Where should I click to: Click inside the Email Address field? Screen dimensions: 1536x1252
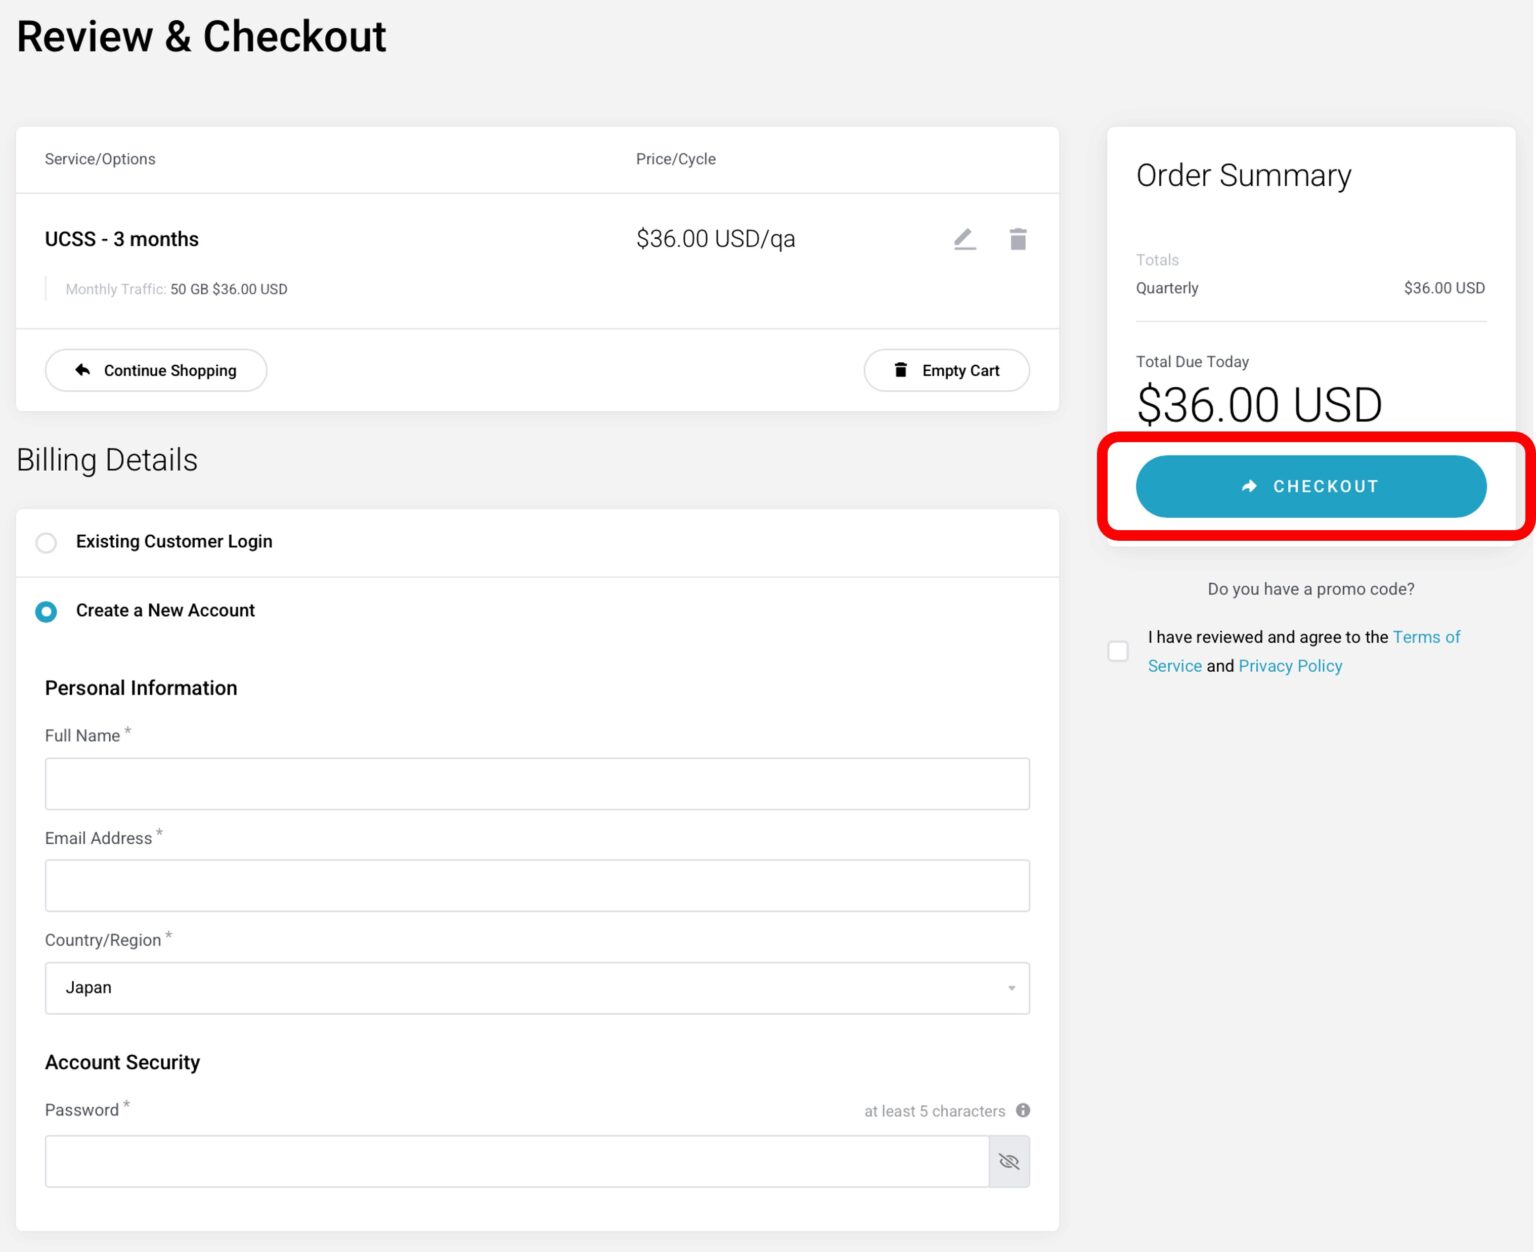pyautogui.click(x=537, y=885)
